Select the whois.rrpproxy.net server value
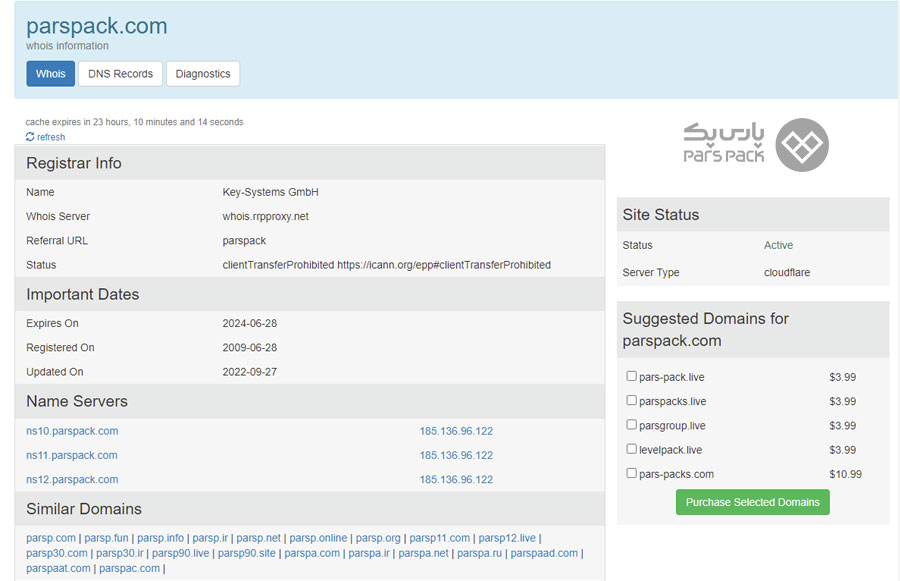This screenshot has height=581, width=900. click(266, 216)
